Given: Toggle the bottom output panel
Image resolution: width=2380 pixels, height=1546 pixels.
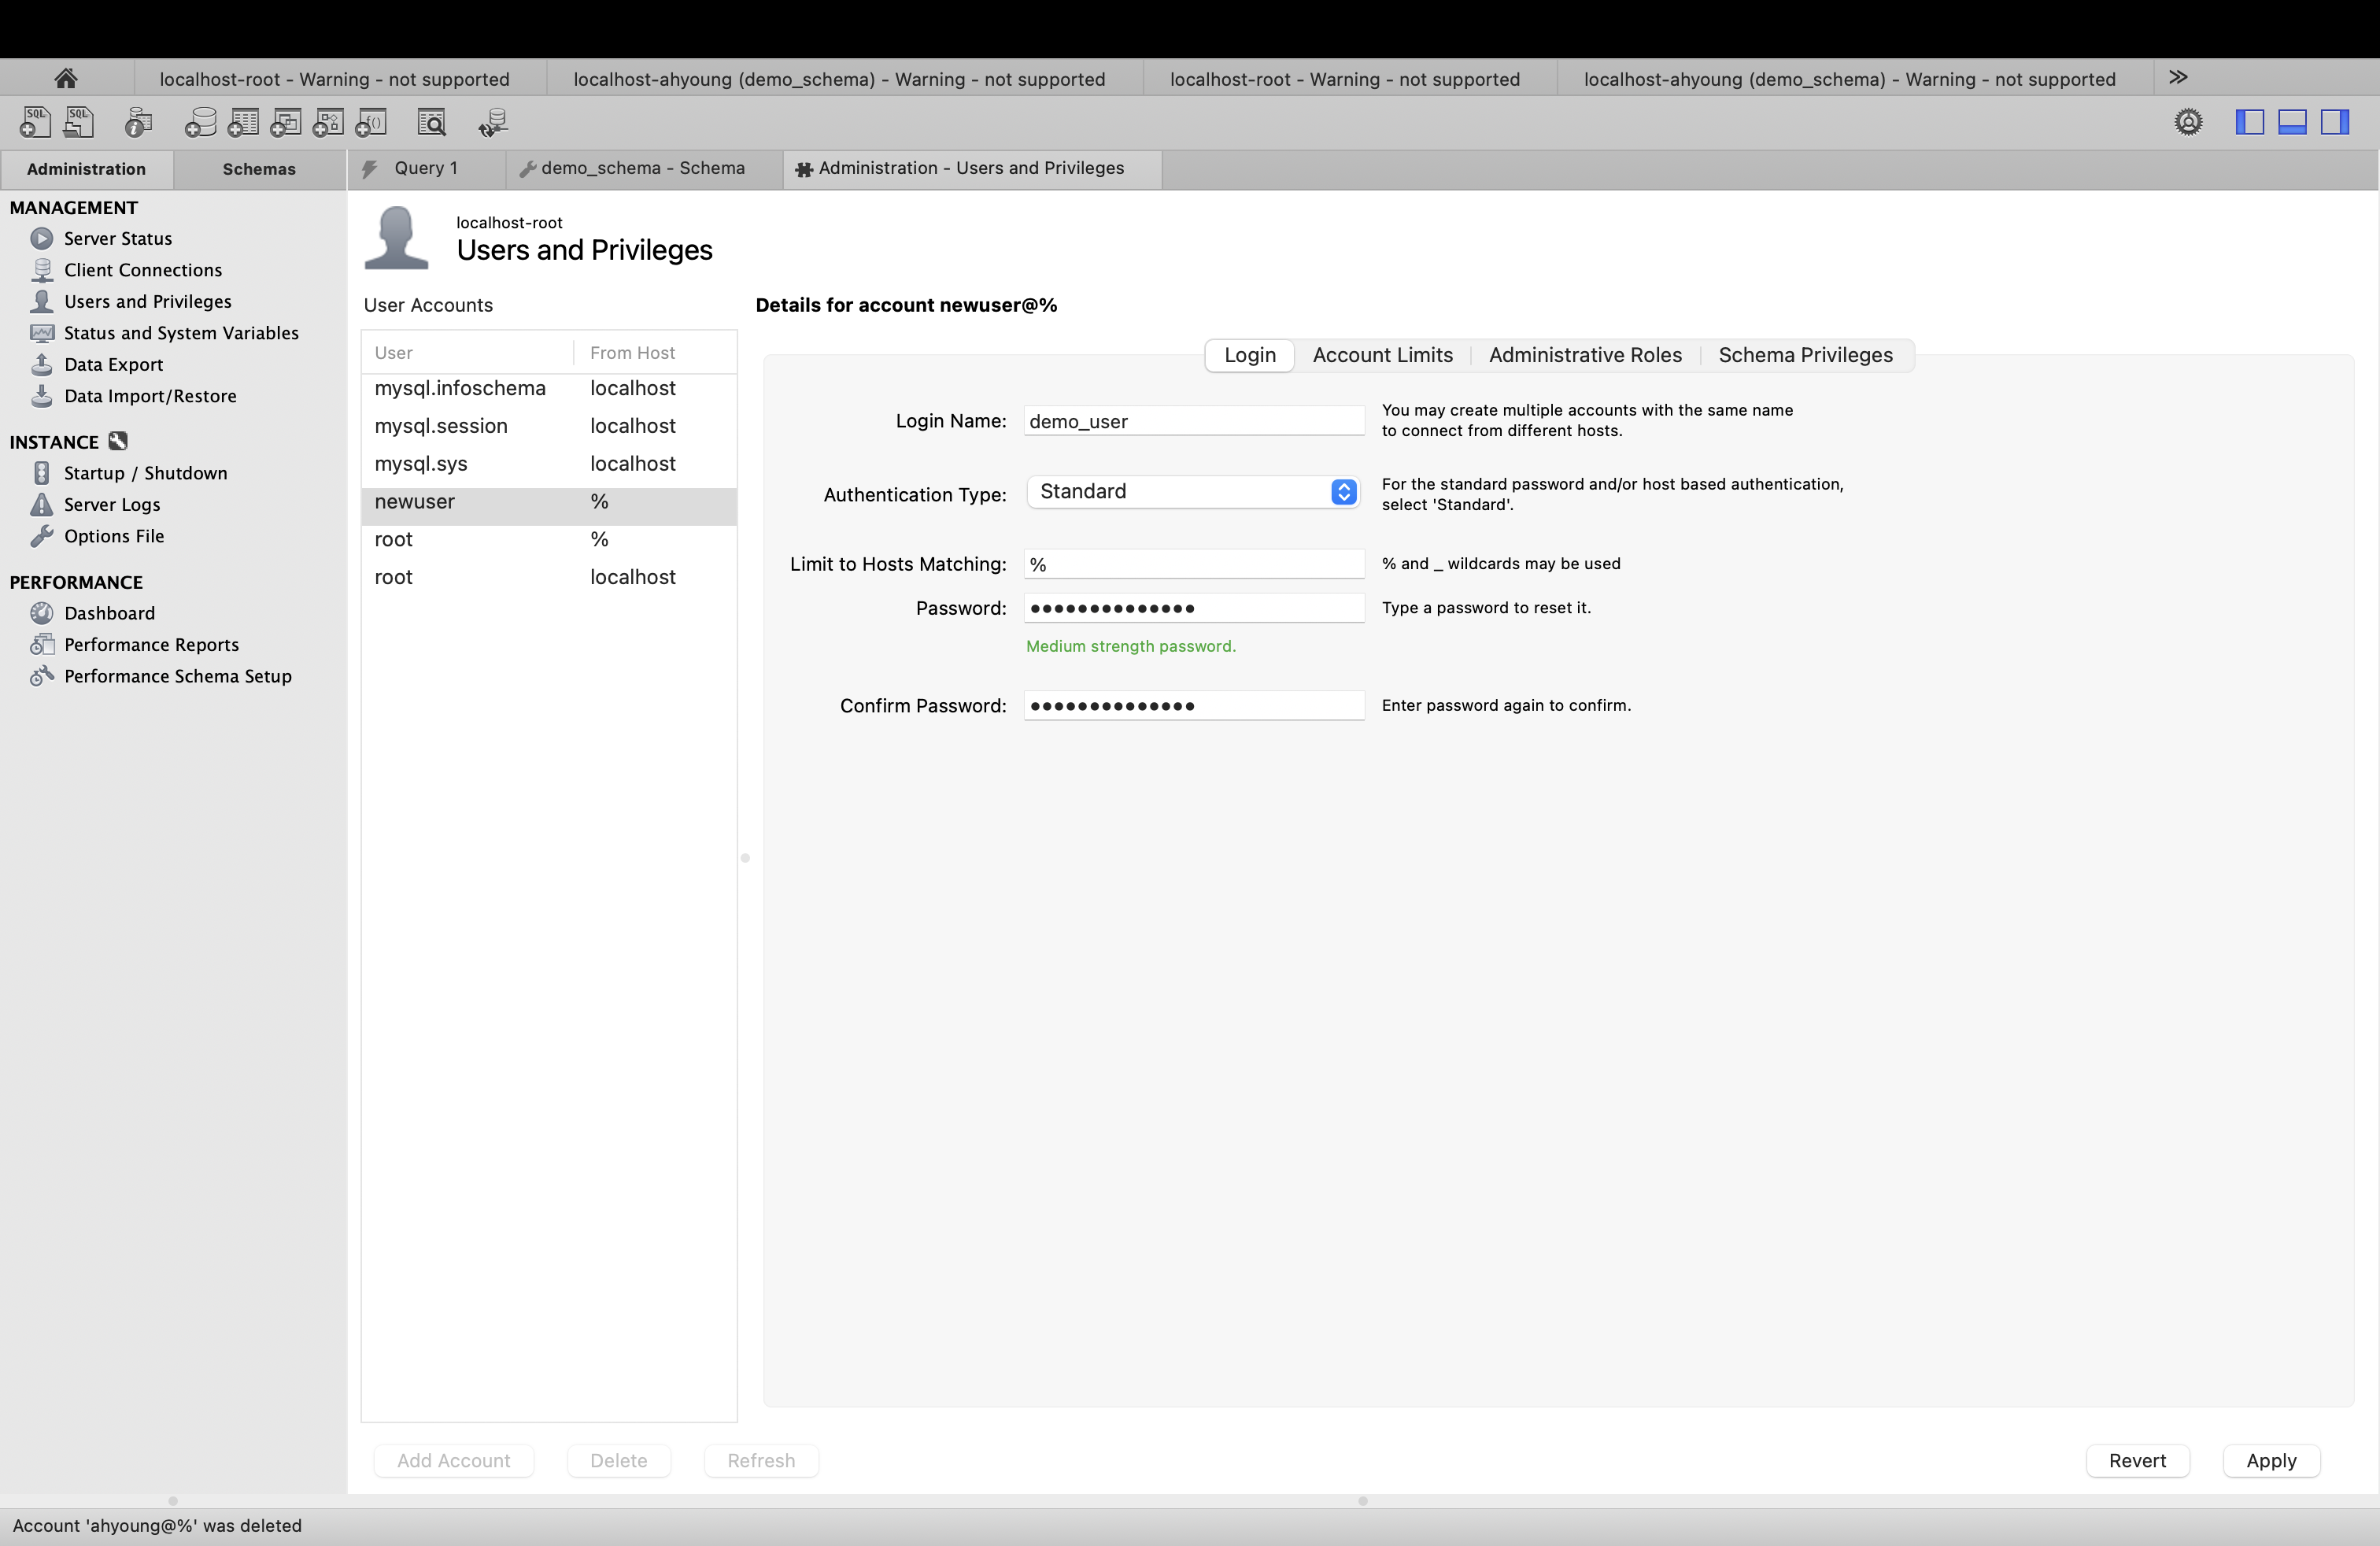Looking at the screenshot, I should tap(2292, 122).
